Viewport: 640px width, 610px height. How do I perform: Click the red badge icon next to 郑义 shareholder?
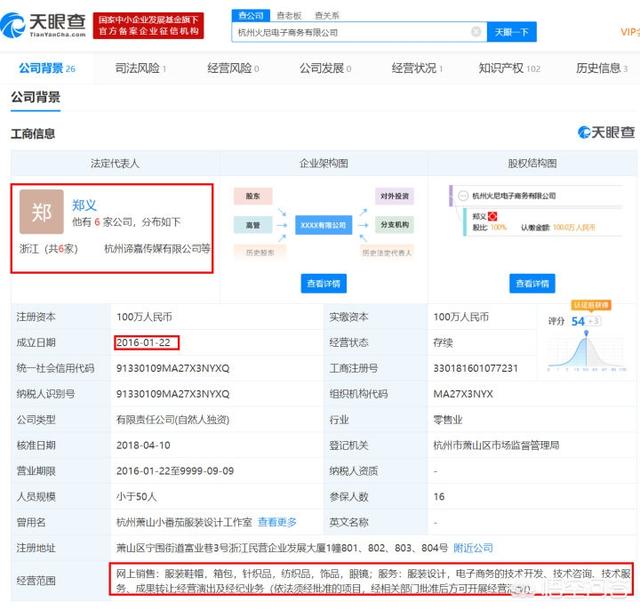pos(493,216)
